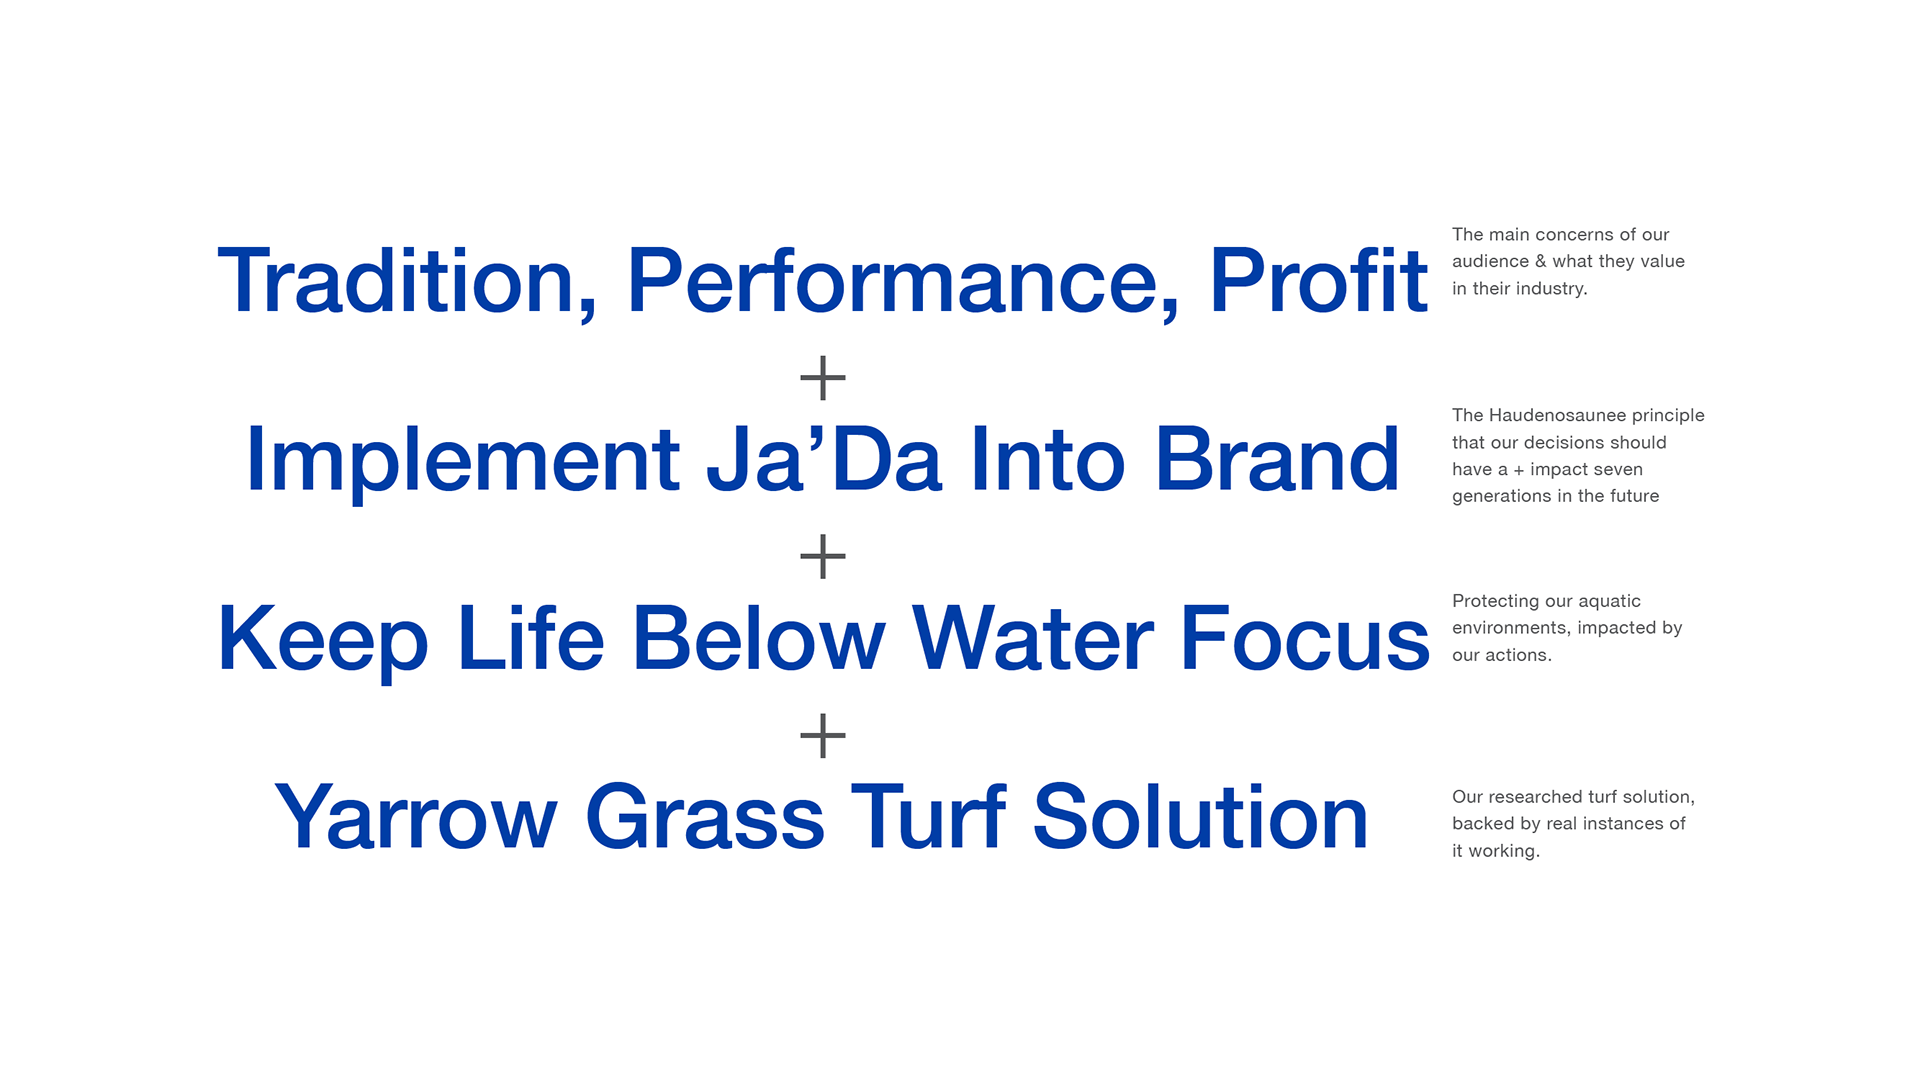Select the Yarrow Grass Turf Solution heading

[821, 817]
